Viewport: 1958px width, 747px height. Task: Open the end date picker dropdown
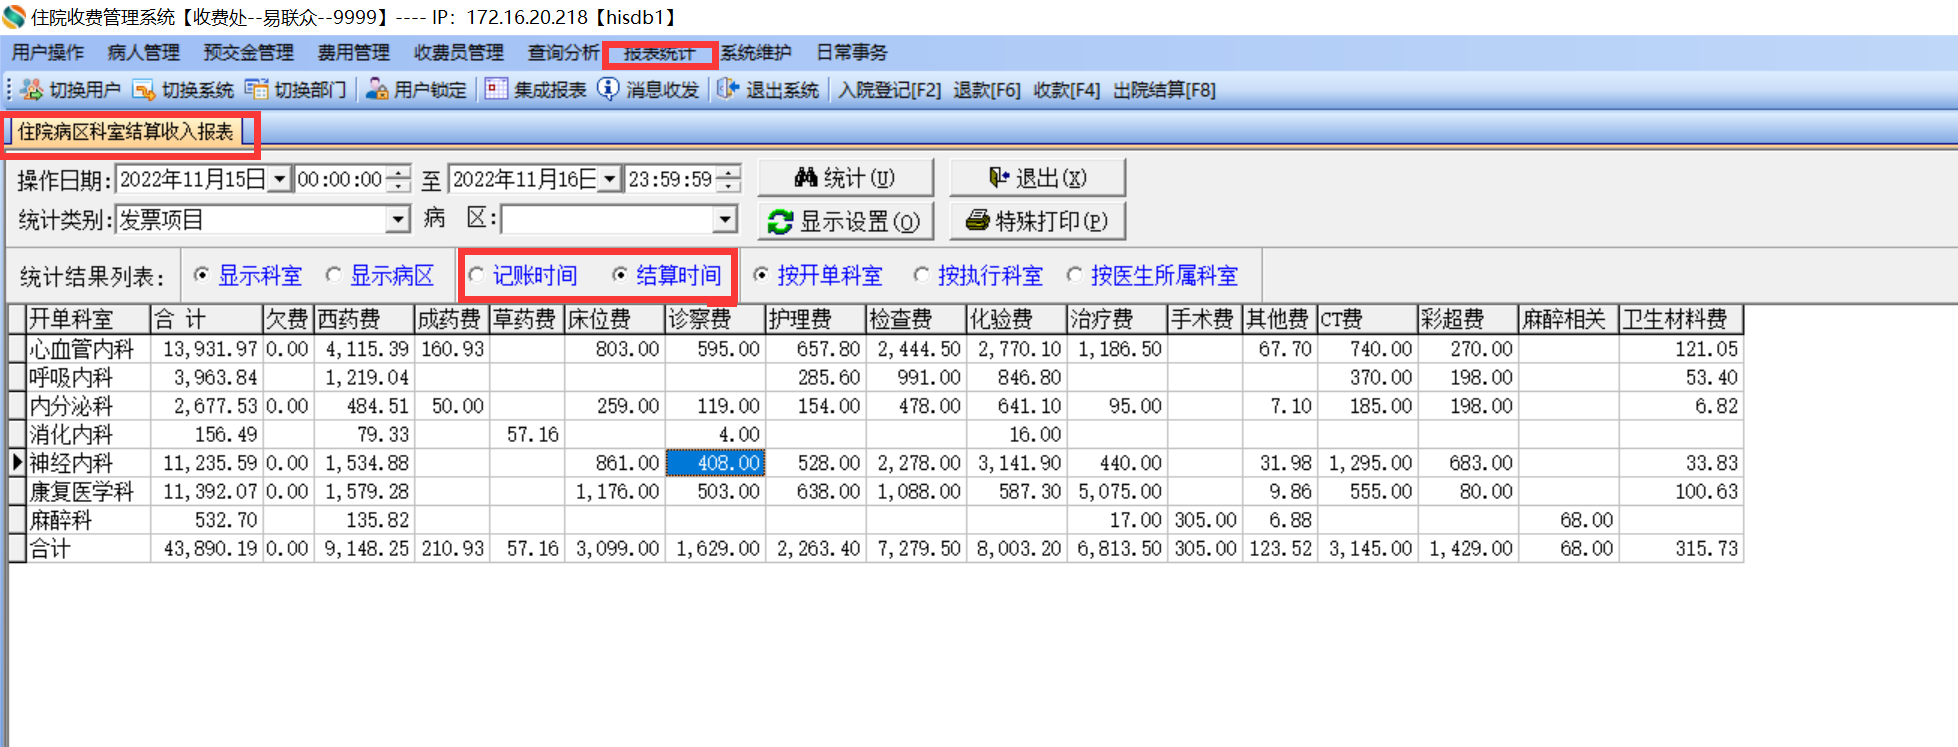pyautogui.click(x=609, y=179)
